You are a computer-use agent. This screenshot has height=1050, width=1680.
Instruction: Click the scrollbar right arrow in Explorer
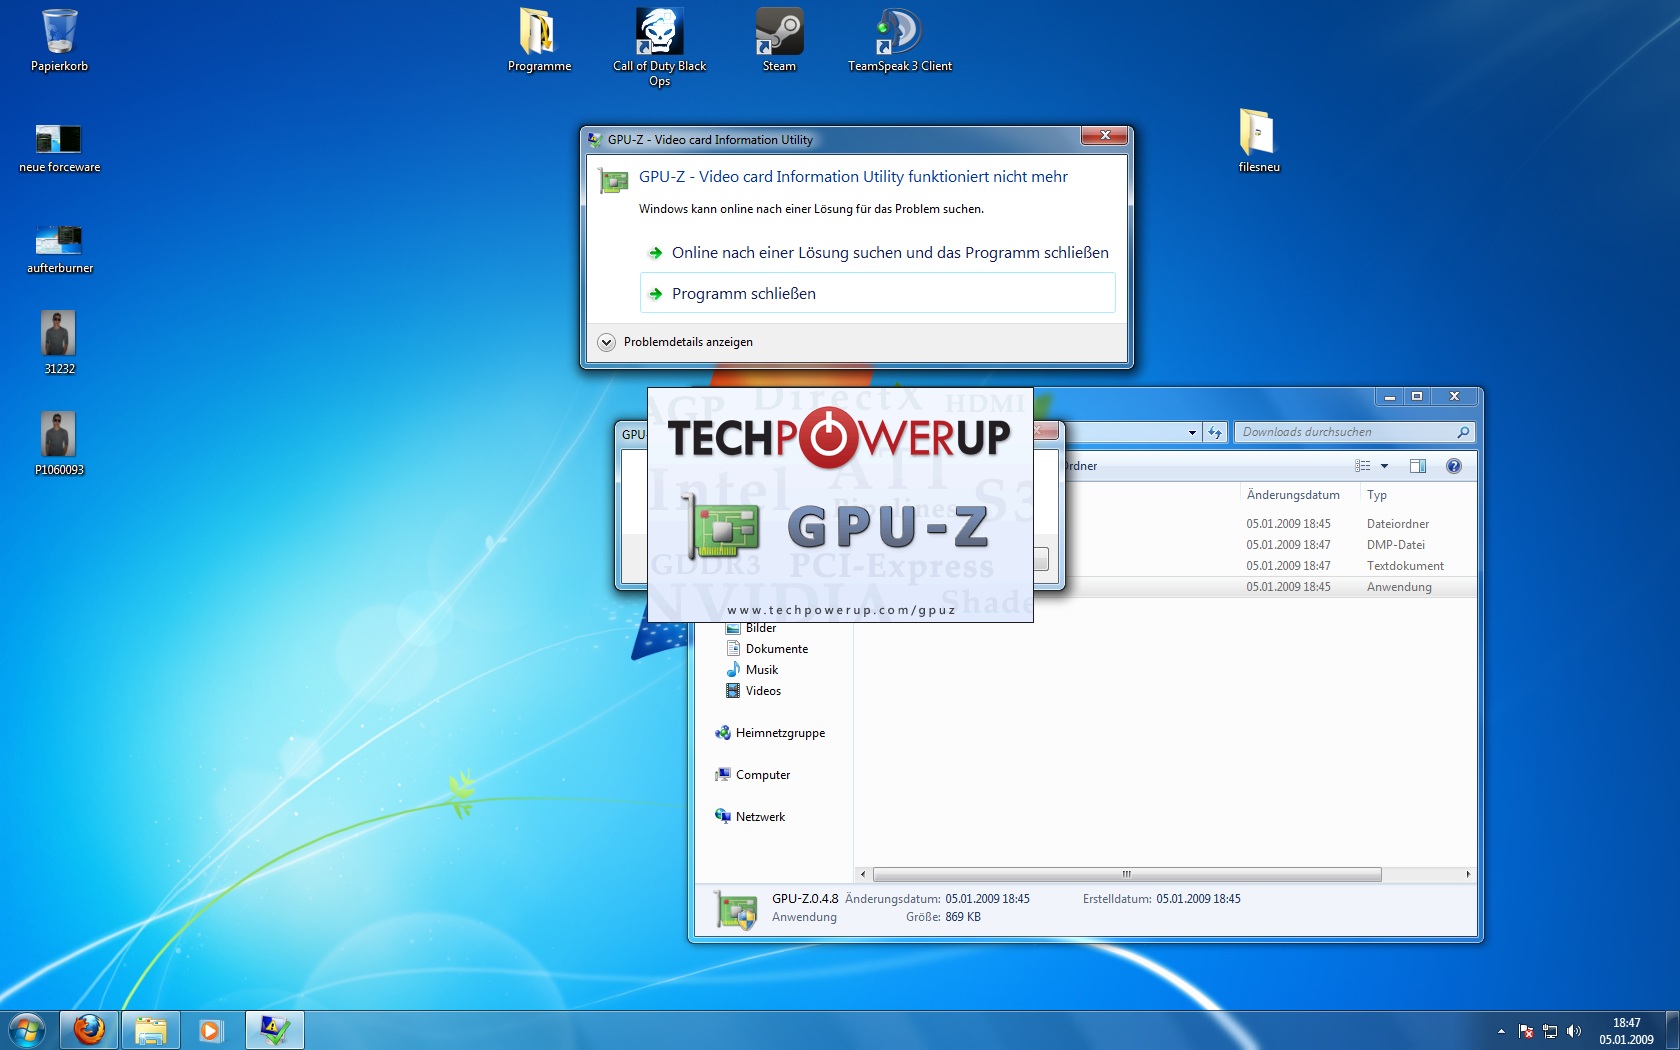pyautogui.click(x=1468, y=874)
